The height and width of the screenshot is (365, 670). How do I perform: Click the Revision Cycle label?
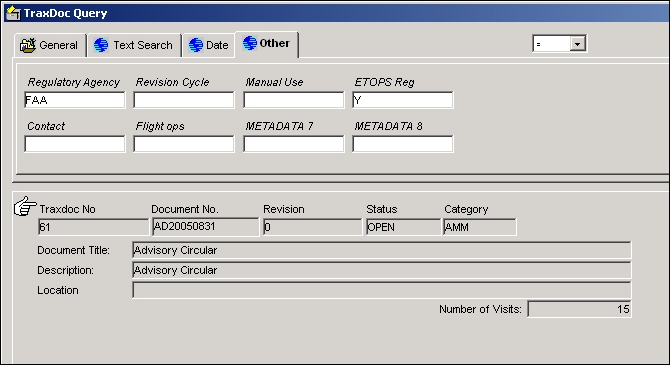point(172,82)
